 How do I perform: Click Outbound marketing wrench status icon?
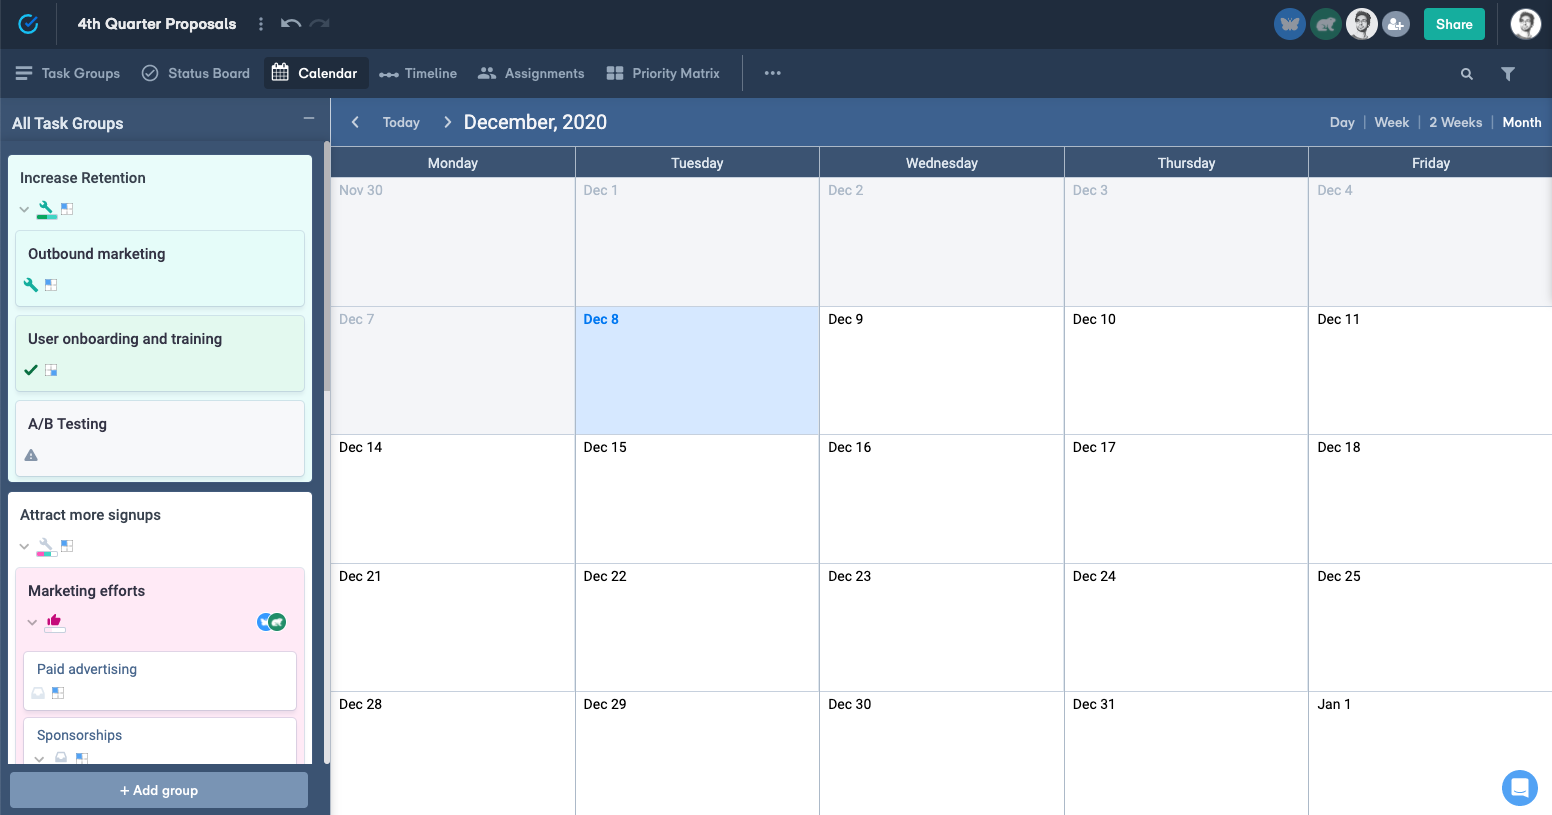[31, 285]
